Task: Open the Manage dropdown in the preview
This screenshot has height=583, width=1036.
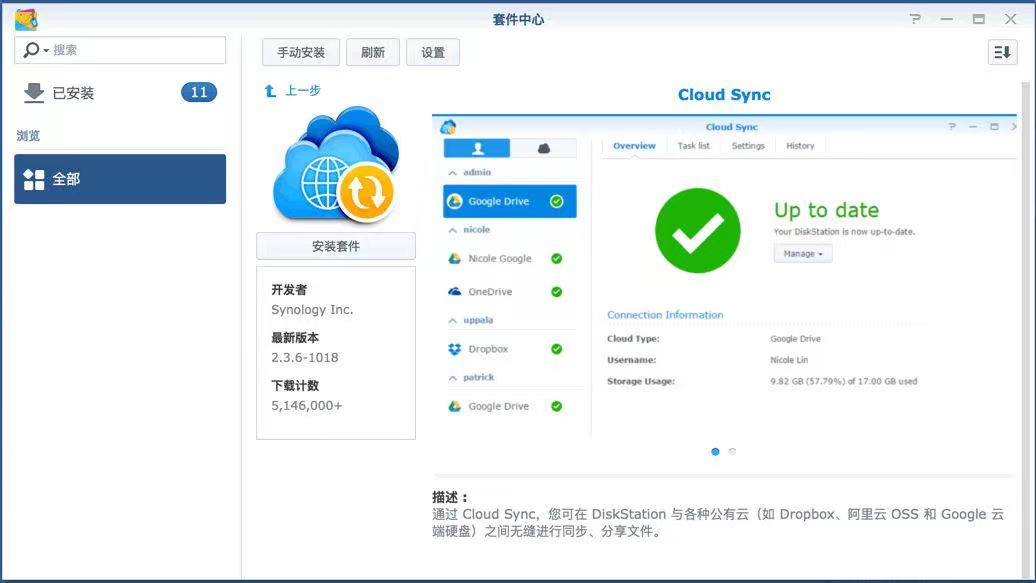Action: [802, 253]
